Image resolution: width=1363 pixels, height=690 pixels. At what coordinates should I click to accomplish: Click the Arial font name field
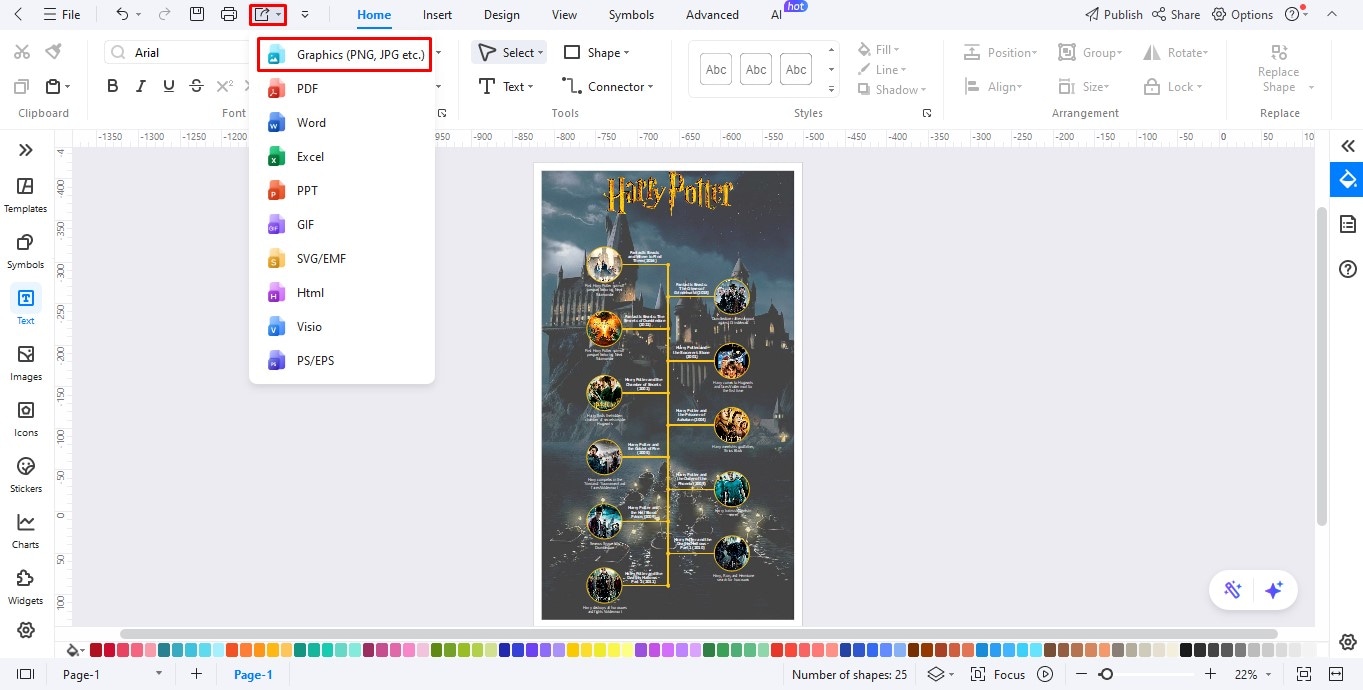pos(178,52)
